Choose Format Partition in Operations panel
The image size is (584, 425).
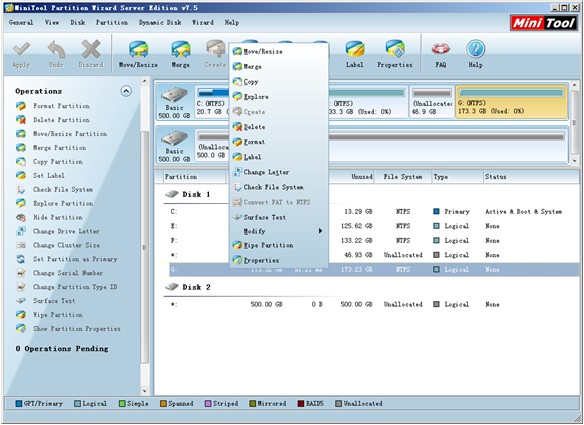coord(53,106)
